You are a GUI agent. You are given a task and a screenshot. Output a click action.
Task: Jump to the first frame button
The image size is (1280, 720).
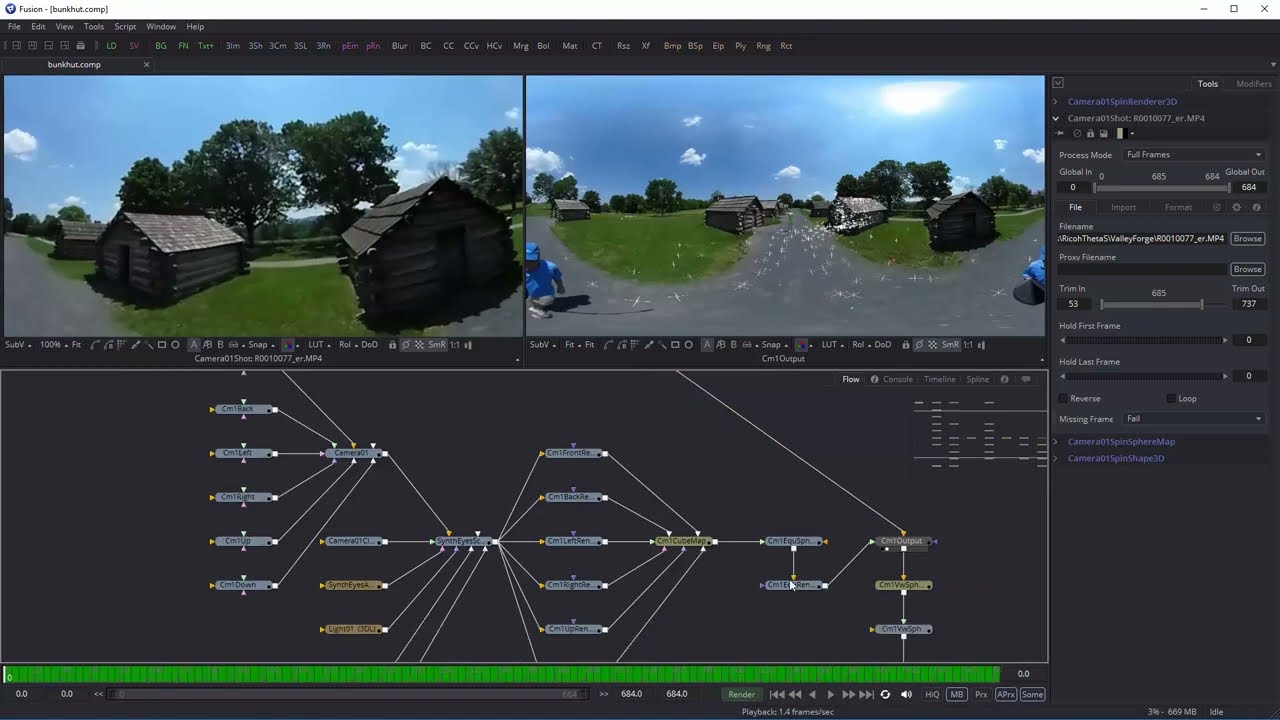click(x=777, y=694)
